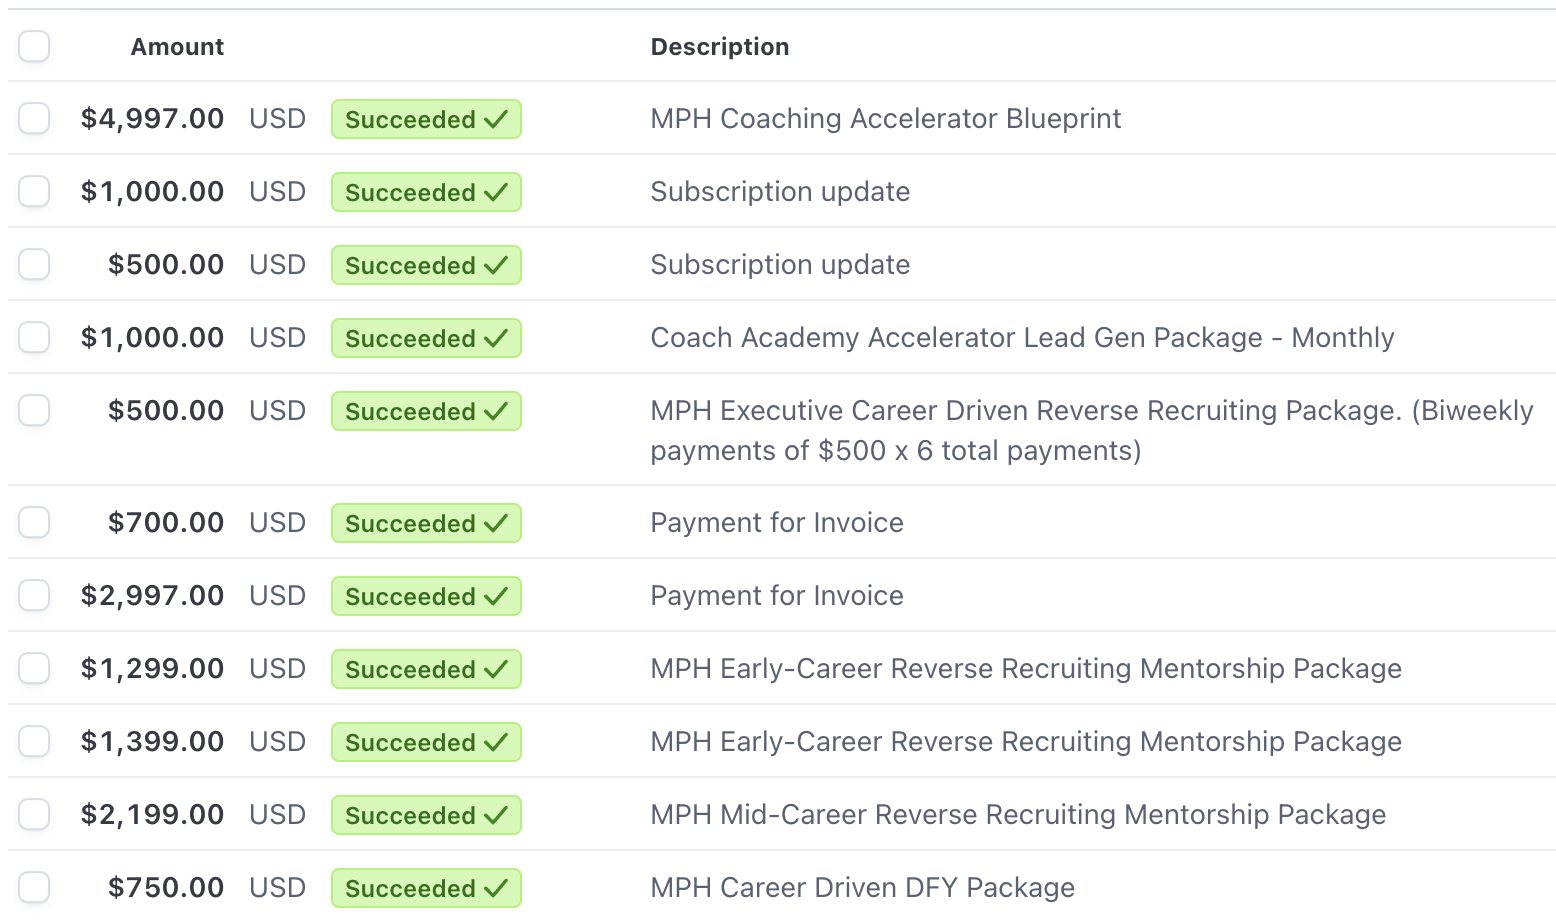
Task: Tick the select-all checkbox in the header row
Action: pos(34,46)
